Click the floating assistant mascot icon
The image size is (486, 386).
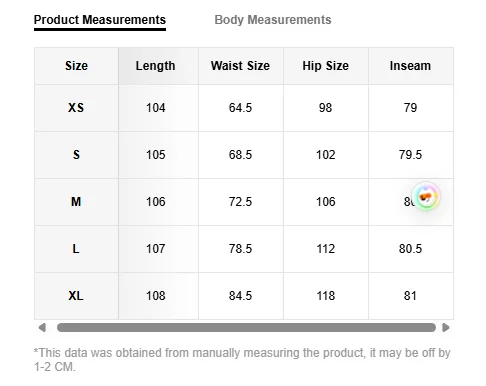426,197
